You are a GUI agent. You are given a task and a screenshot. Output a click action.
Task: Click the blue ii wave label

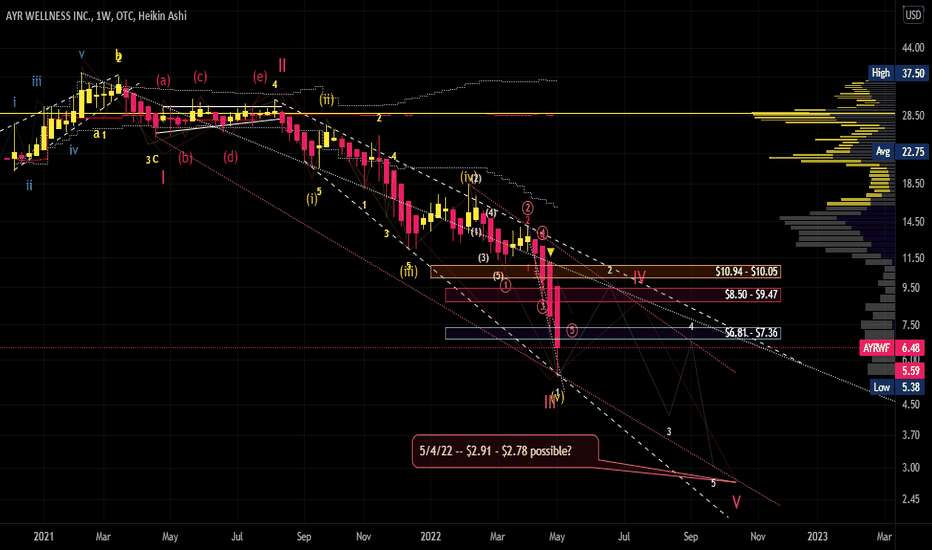29,186
